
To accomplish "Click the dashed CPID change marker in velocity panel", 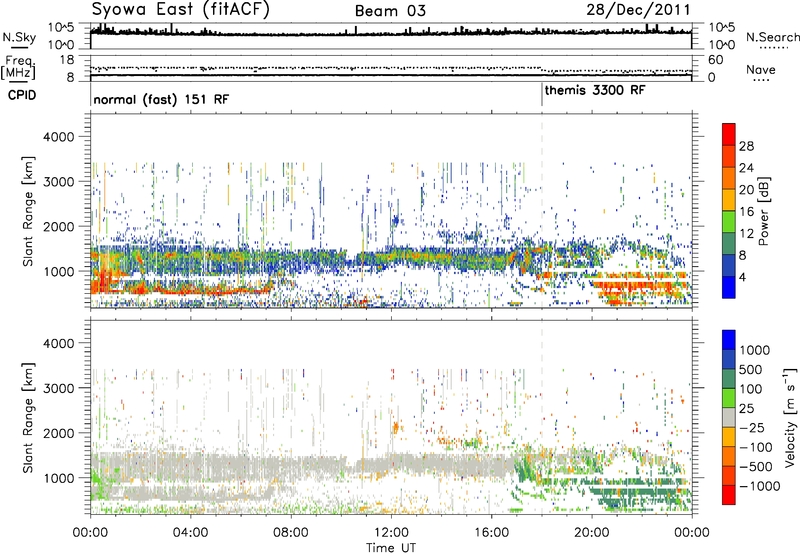I will click(542, 418).
